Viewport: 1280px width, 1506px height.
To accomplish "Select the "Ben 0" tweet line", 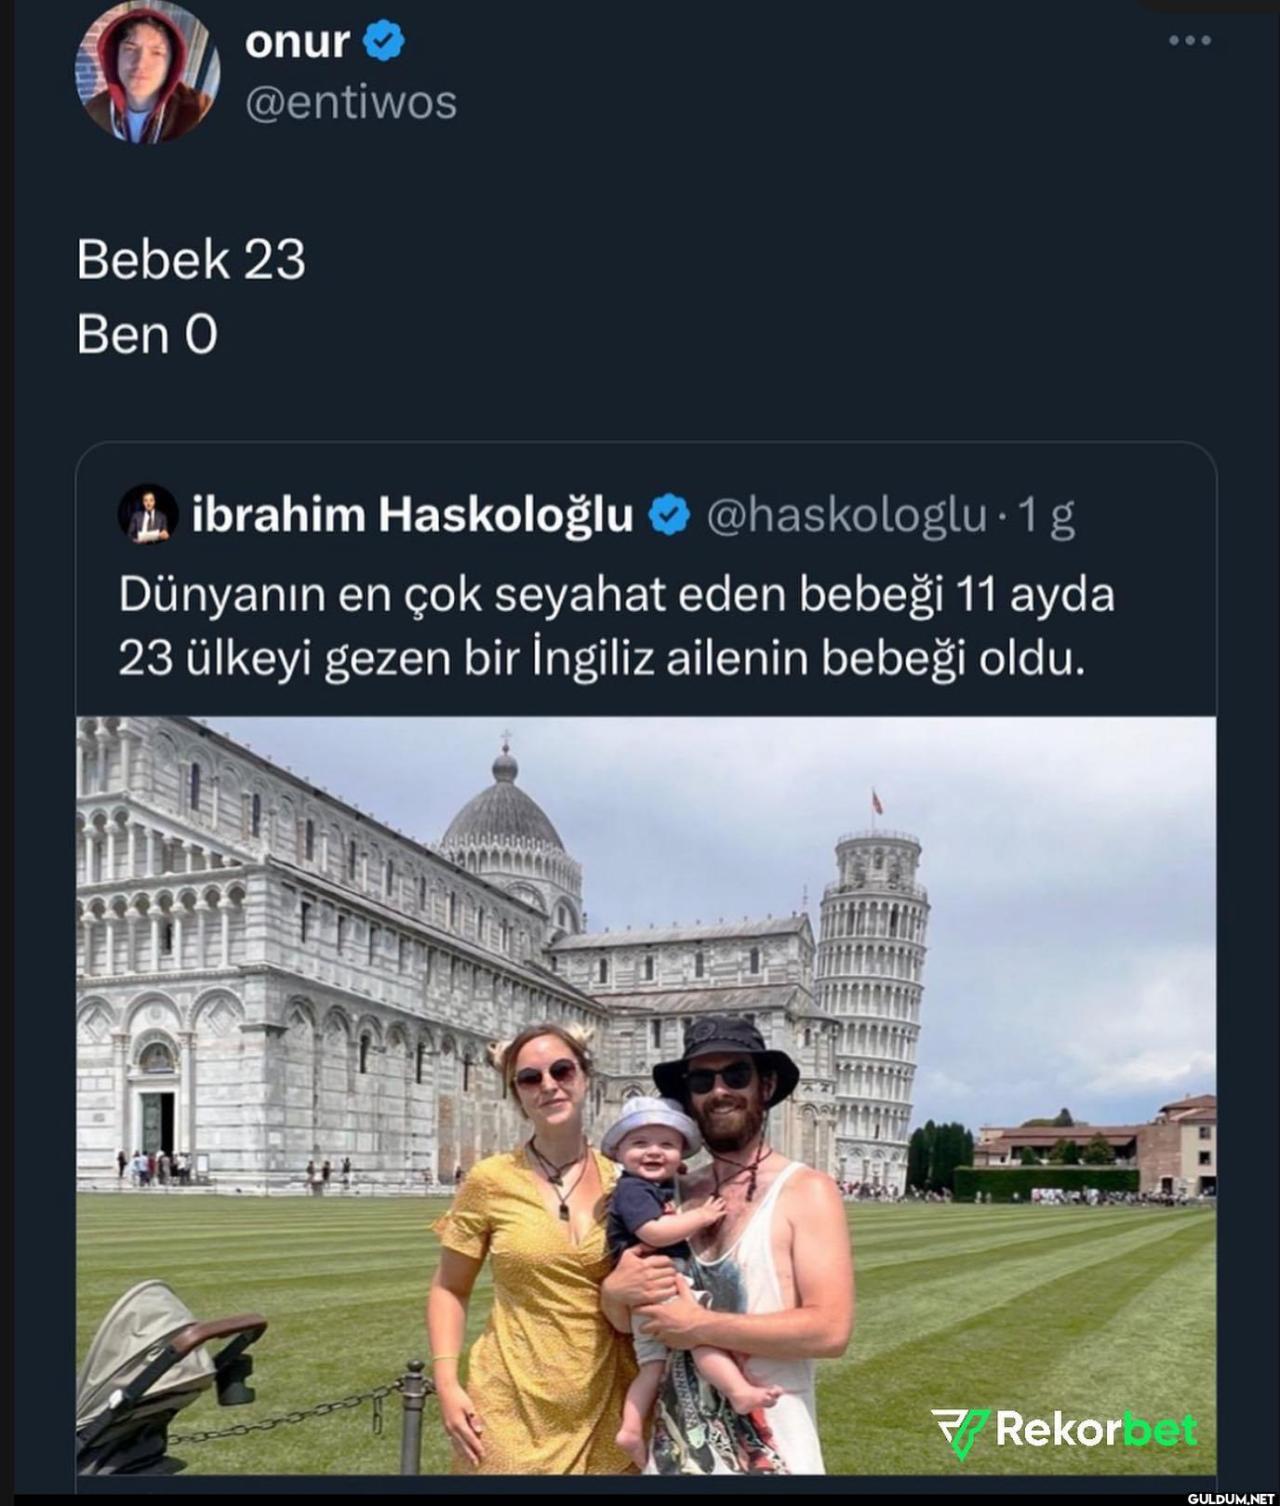I will (x=147, y=334).
